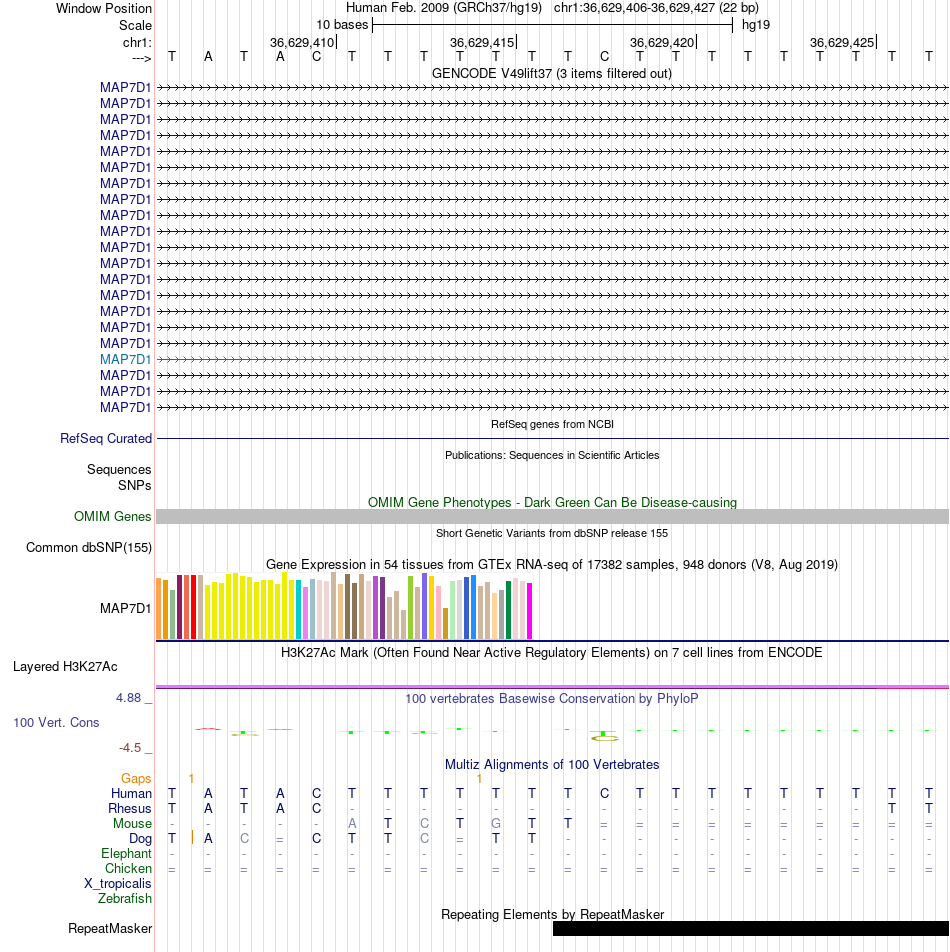Click the cyan bar in GTEx chart
This screenshot has height=952, width=950.
pyautogui.click(x=299, y=610)
